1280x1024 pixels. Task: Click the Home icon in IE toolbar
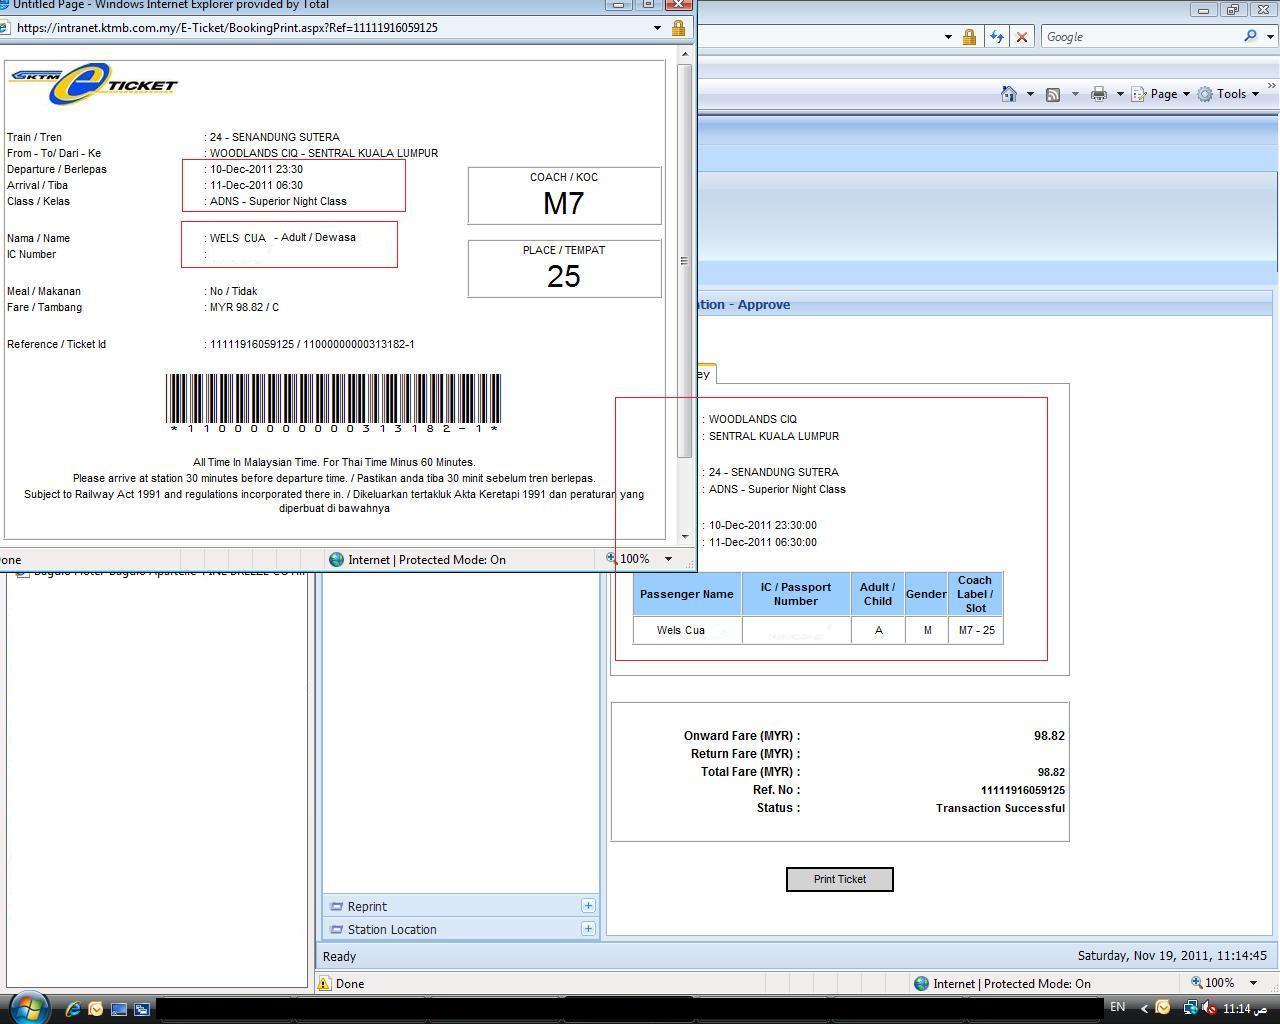[x=1009, y=94]
